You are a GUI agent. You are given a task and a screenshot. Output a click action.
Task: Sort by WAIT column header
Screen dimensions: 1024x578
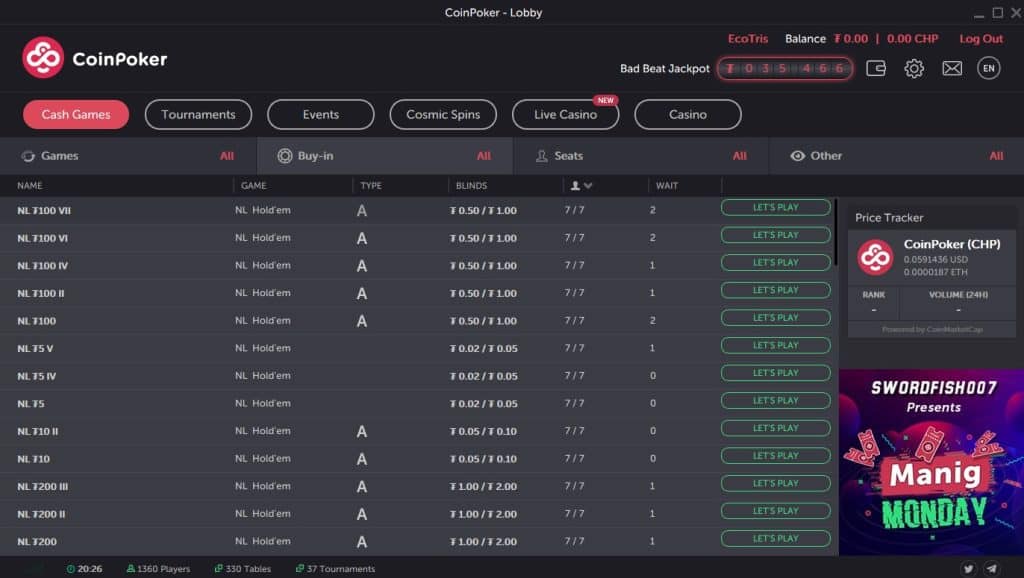click(667, 186)
